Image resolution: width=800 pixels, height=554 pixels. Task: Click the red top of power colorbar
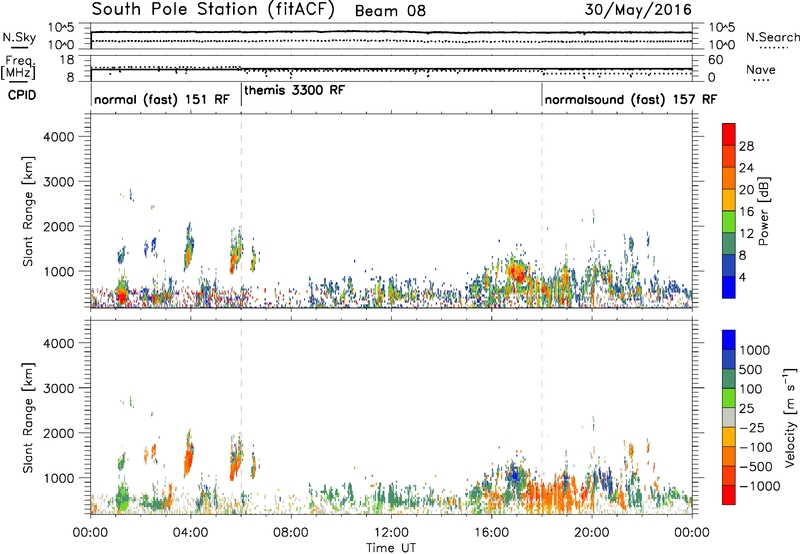729,134
